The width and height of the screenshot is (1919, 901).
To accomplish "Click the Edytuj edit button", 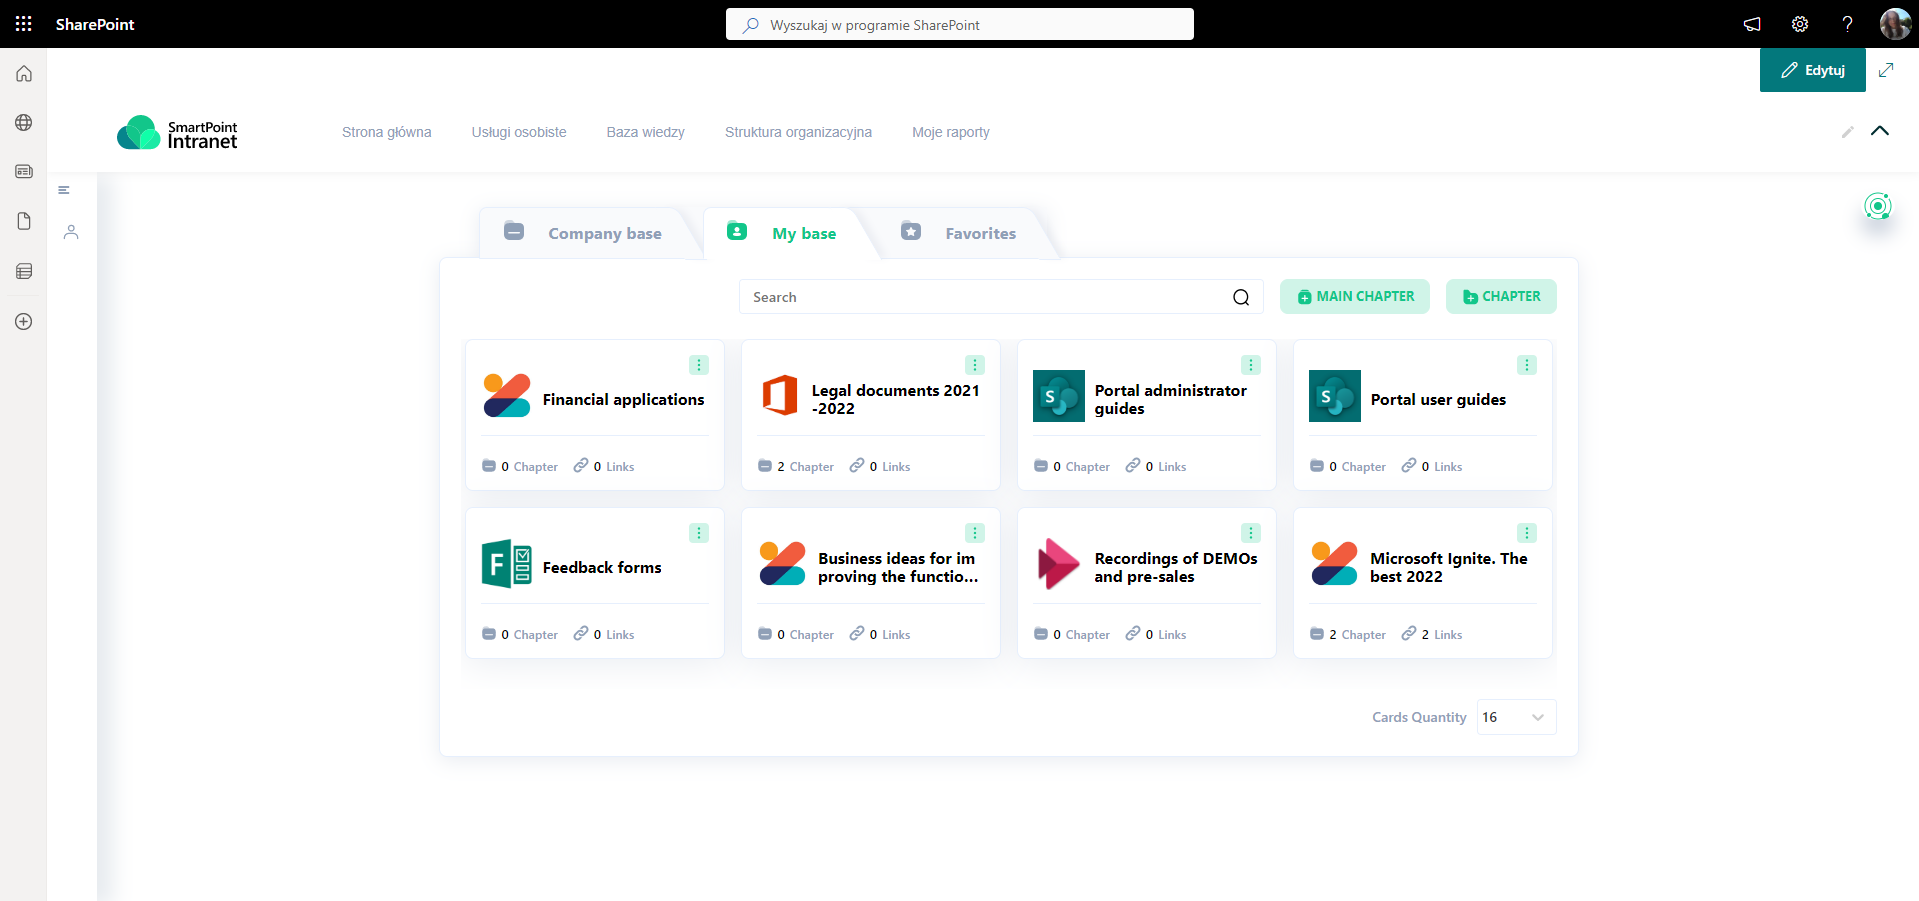I will pyautogui.click(x=1812, y=70).
